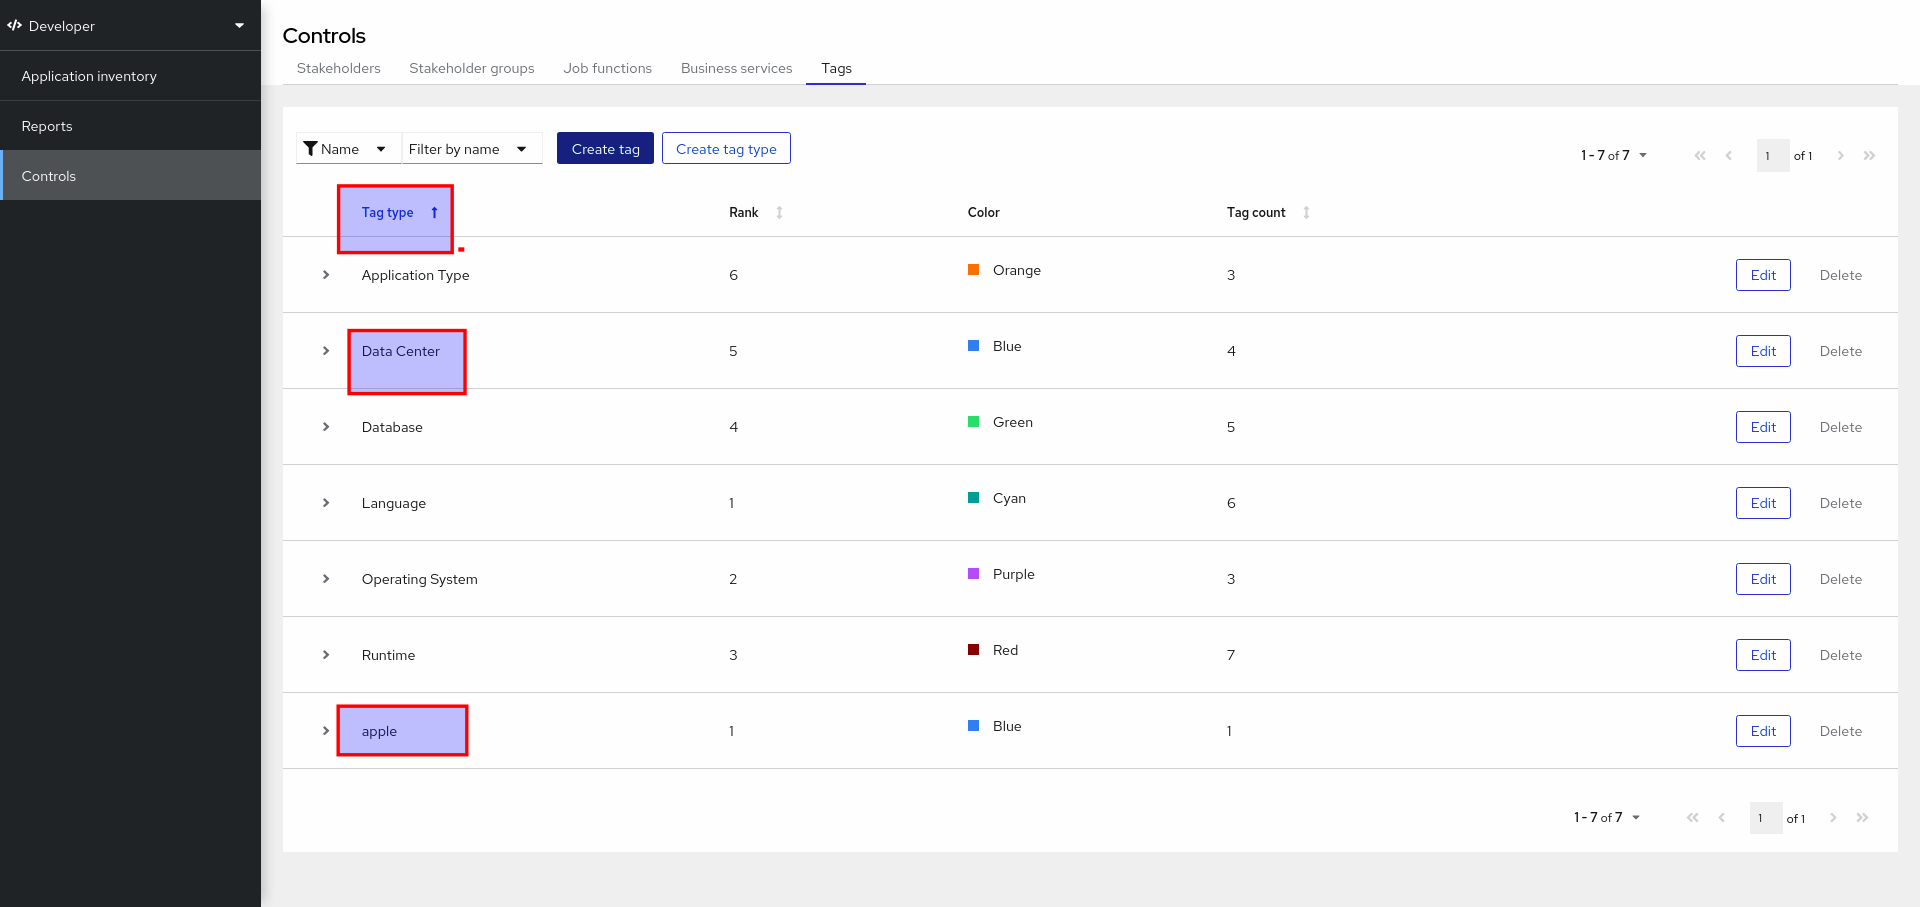Sort by Tag count column sort icon

click(1306, 212)
